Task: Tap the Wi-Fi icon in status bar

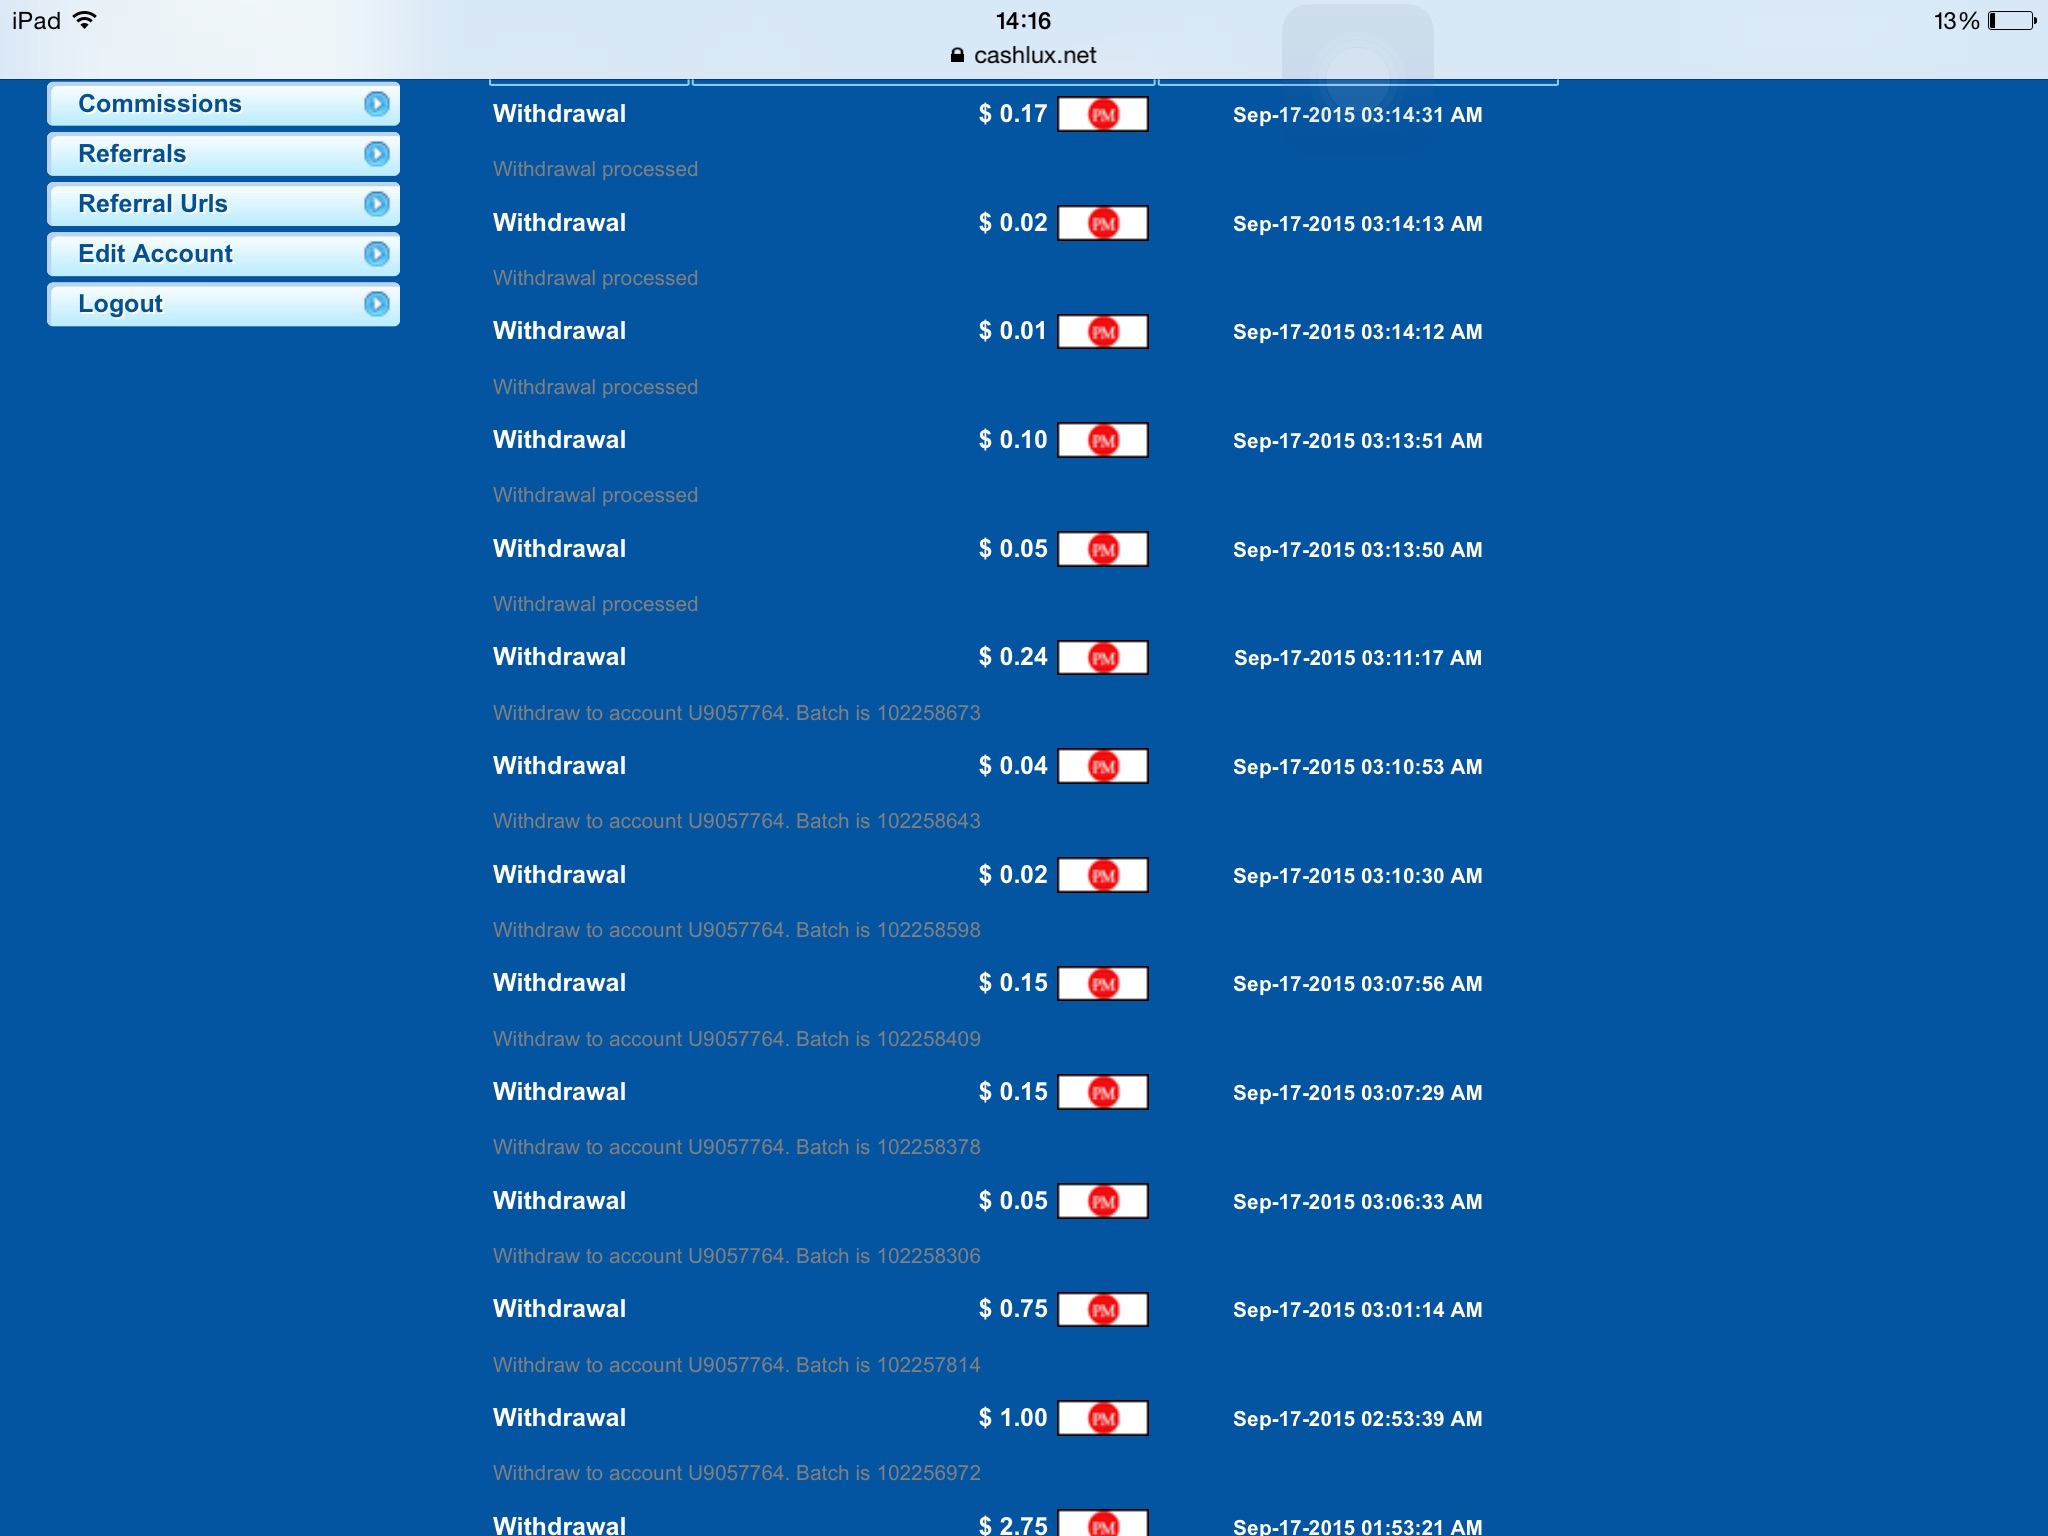Action: (85, 20)
